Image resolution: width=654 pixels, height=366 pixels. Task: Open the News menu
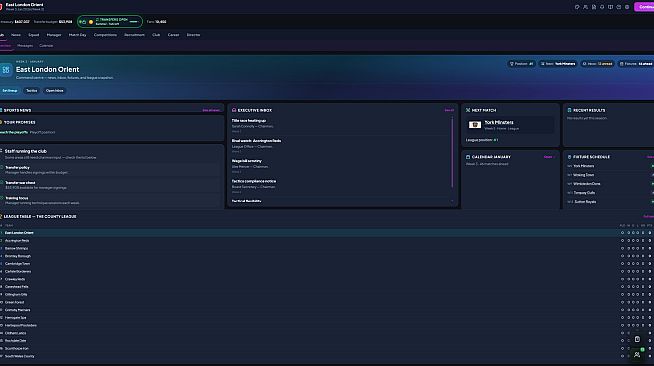click(x=16, y=35)
